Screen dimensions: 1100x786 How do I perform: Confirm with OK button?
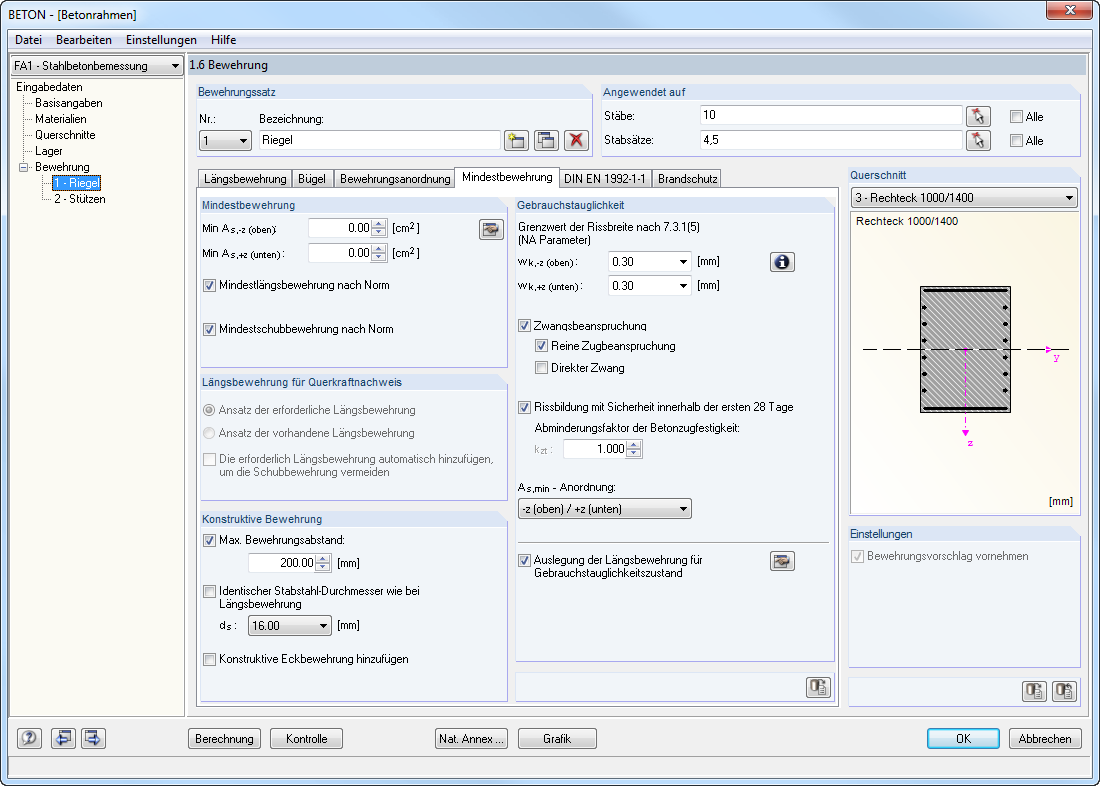tap(963, 739)
